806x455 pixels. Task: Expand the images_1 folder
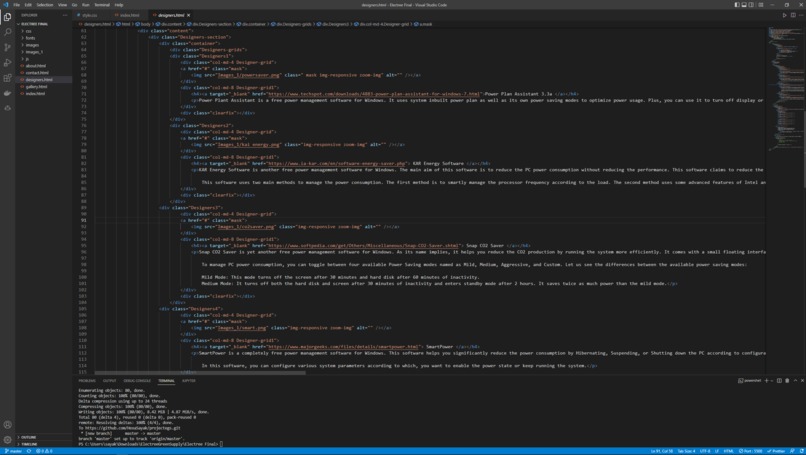tap(34, 52)
